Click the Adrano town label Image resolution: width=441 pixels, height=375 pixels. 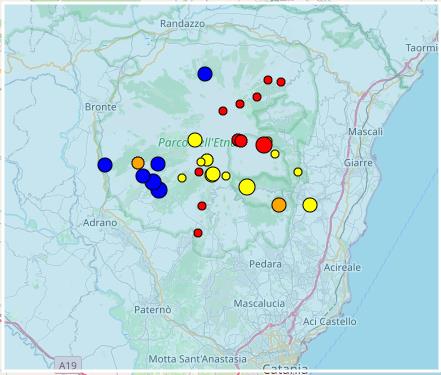[100, 222]
